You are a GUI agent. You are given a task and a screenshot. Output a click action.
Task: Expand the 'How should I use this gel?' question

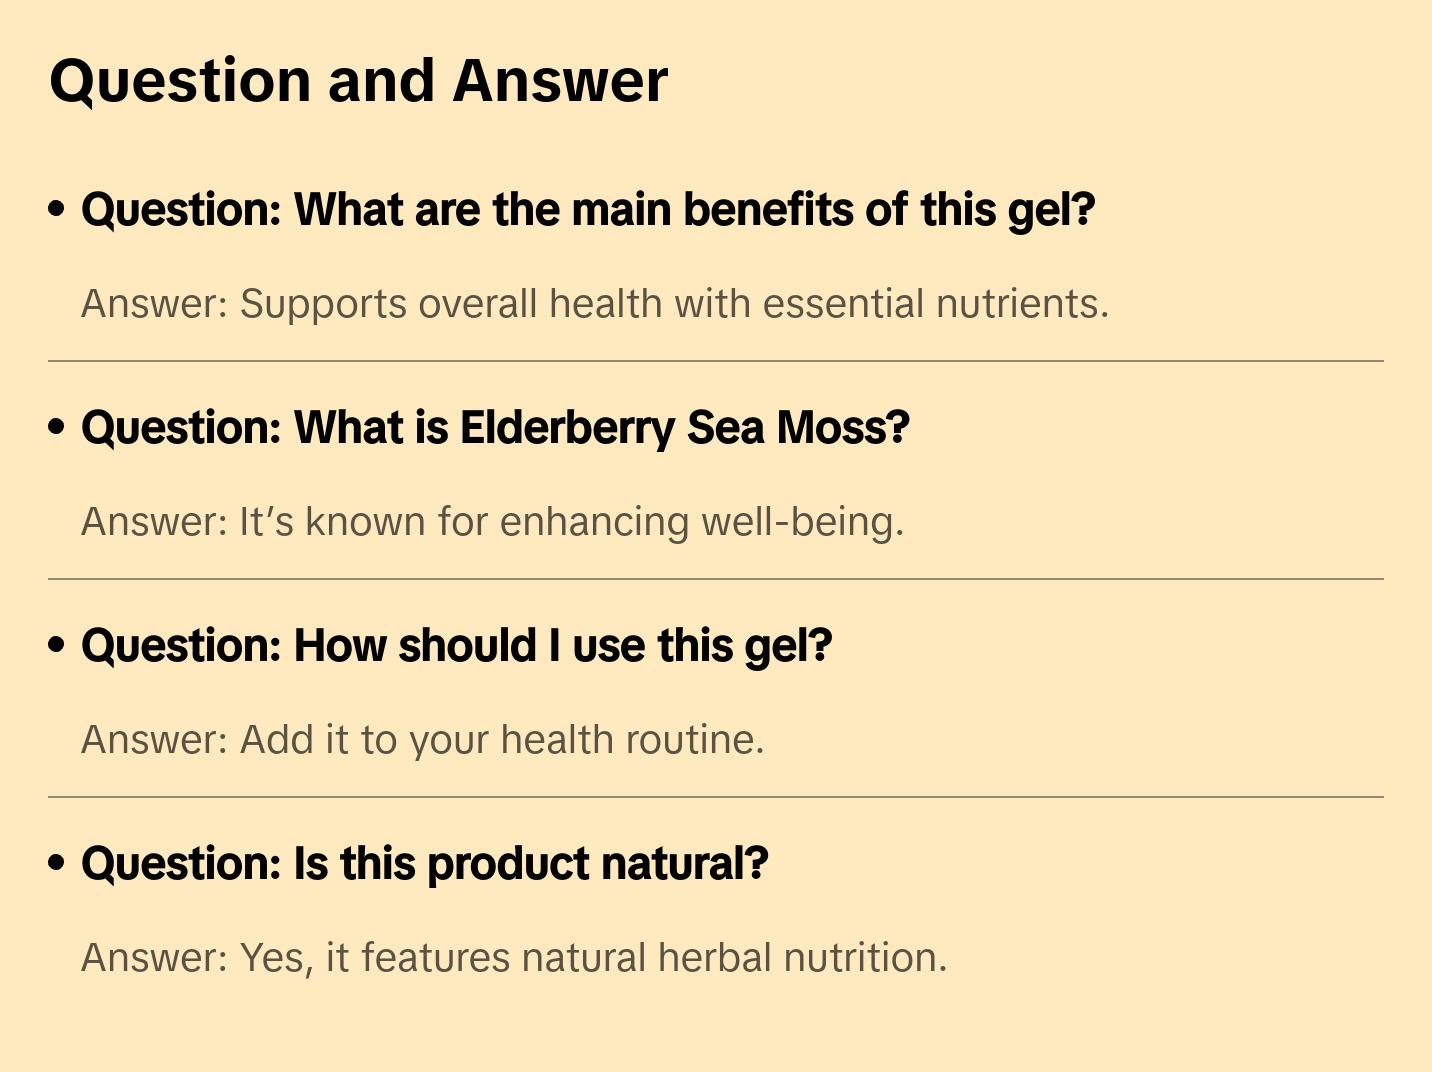coord(456,646)
